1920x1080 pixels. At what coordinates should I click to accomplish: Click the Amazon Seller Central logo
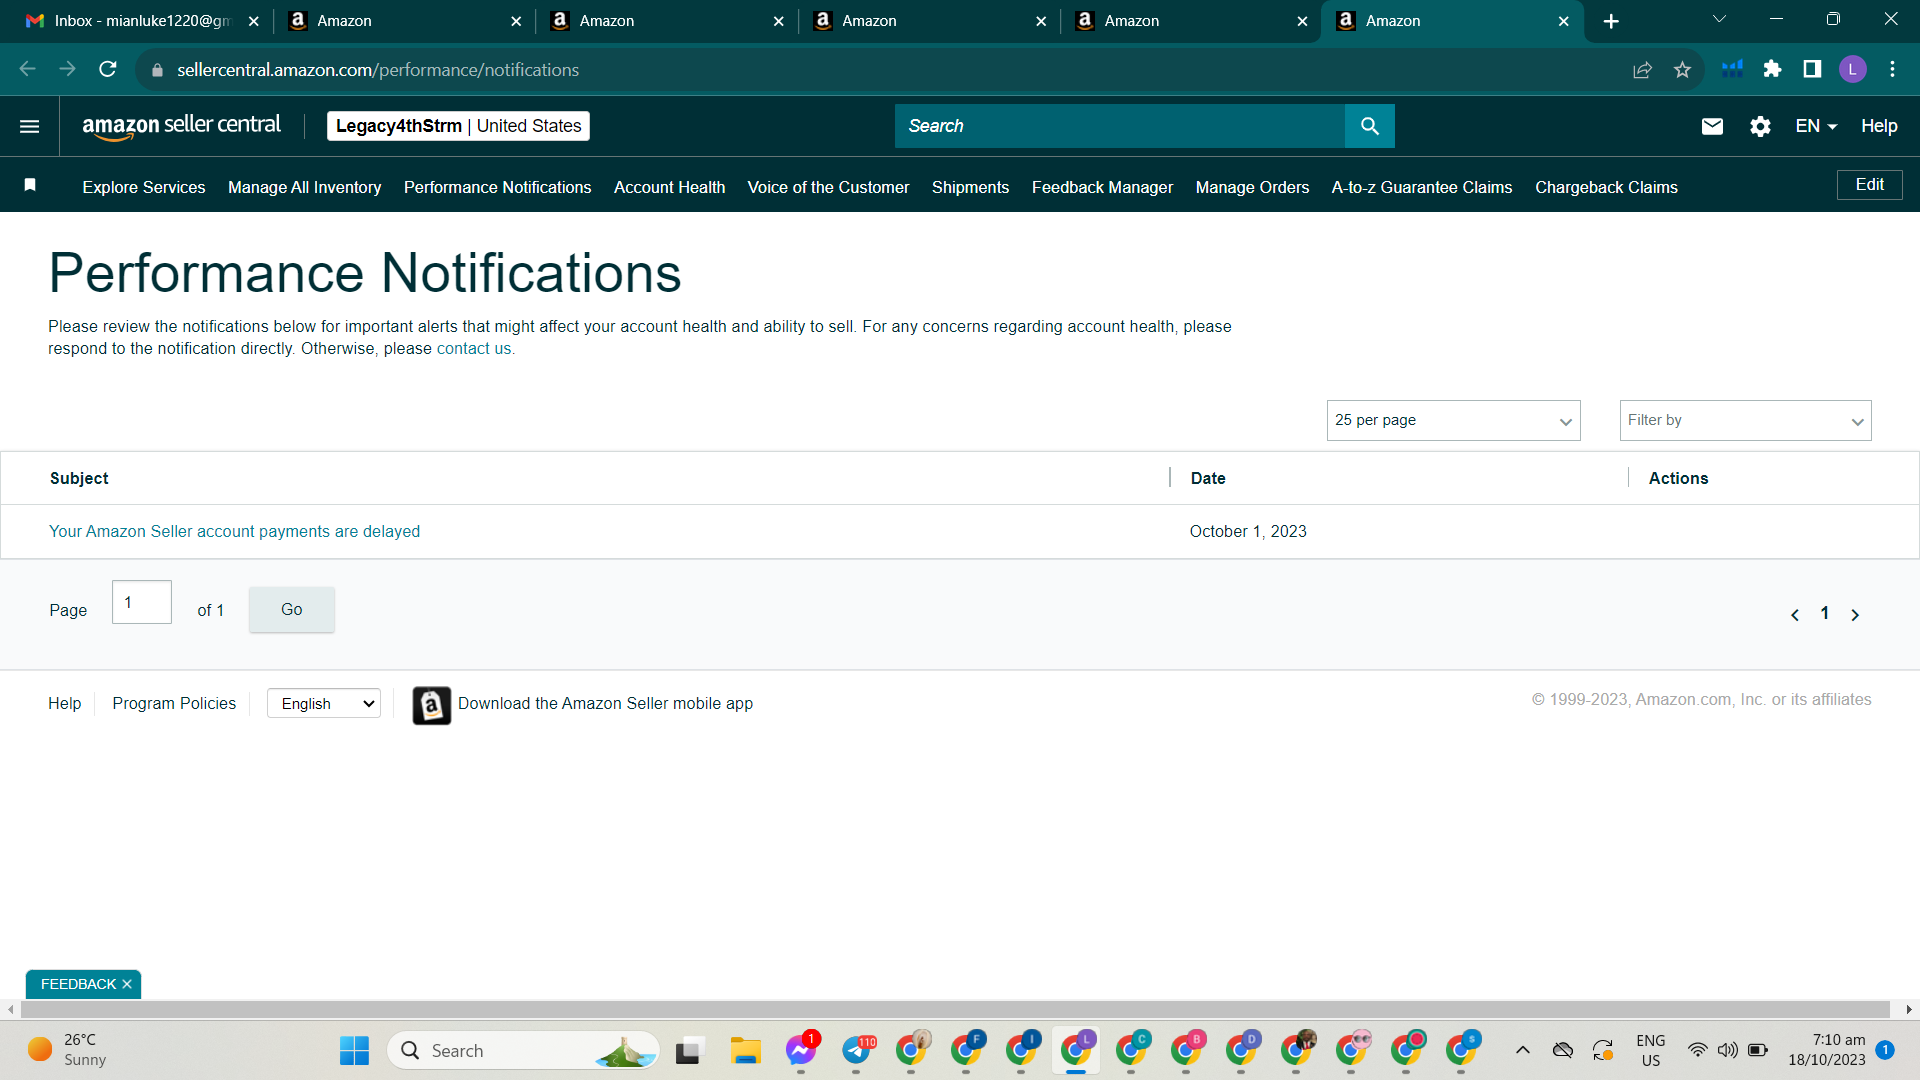pos(181,126)
